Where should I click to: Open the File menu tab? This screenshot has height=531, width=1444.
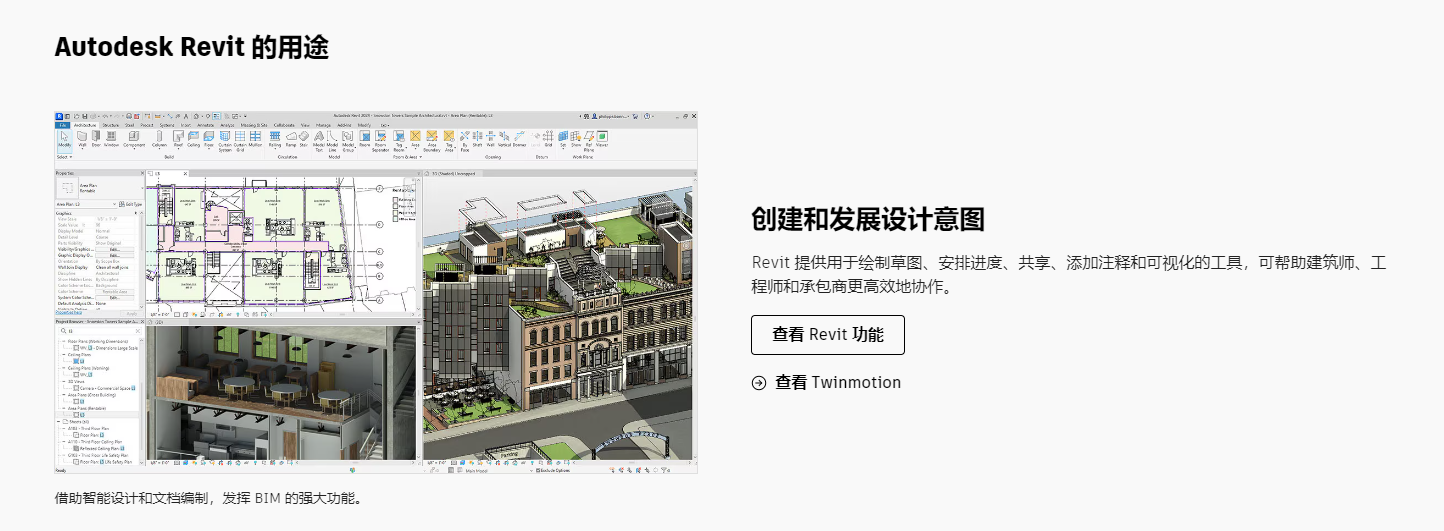point(61,125)
